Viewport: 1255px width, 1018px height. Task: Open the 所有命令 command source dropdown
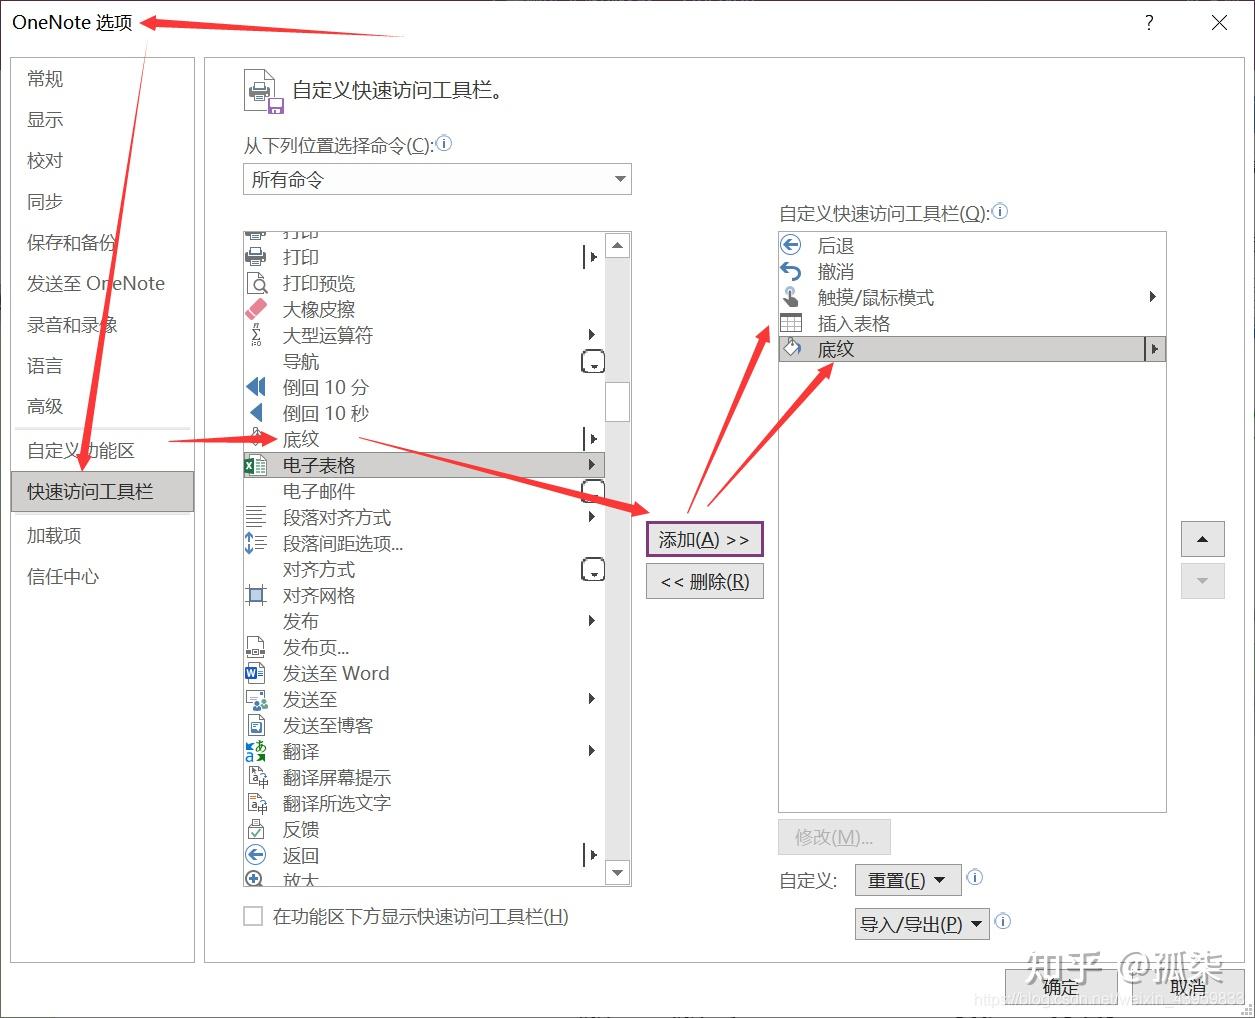point(437,179)
